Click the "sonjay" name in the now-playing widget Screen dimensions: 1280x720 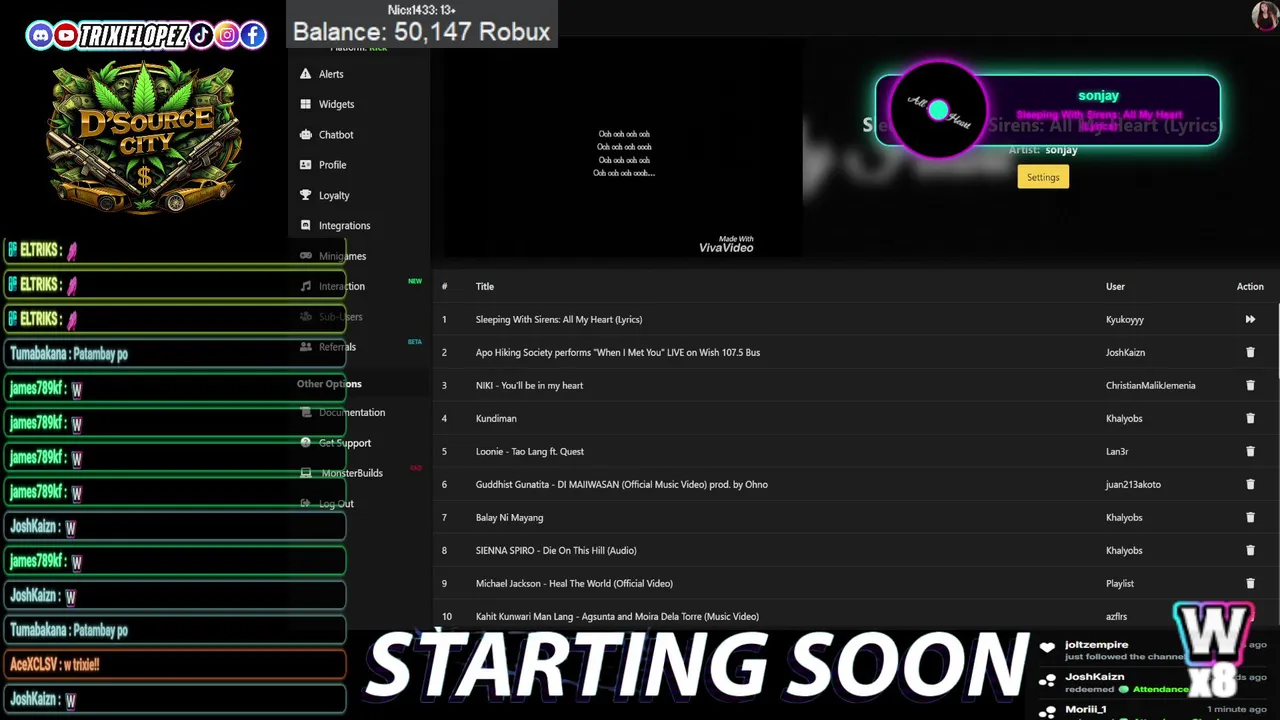tap(1098, 96)
